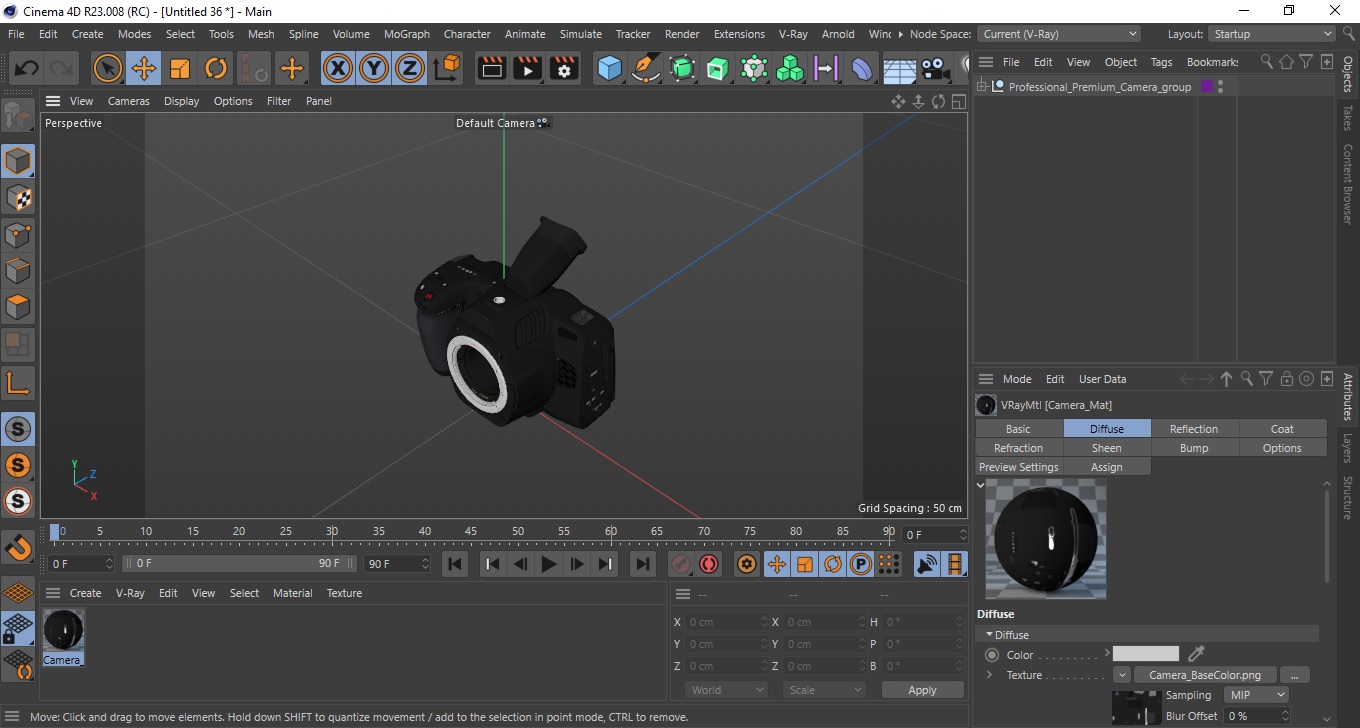Switch to the Reflection tab
1360x728 pixels.
pyautogui.click(x=1194, y=429)
